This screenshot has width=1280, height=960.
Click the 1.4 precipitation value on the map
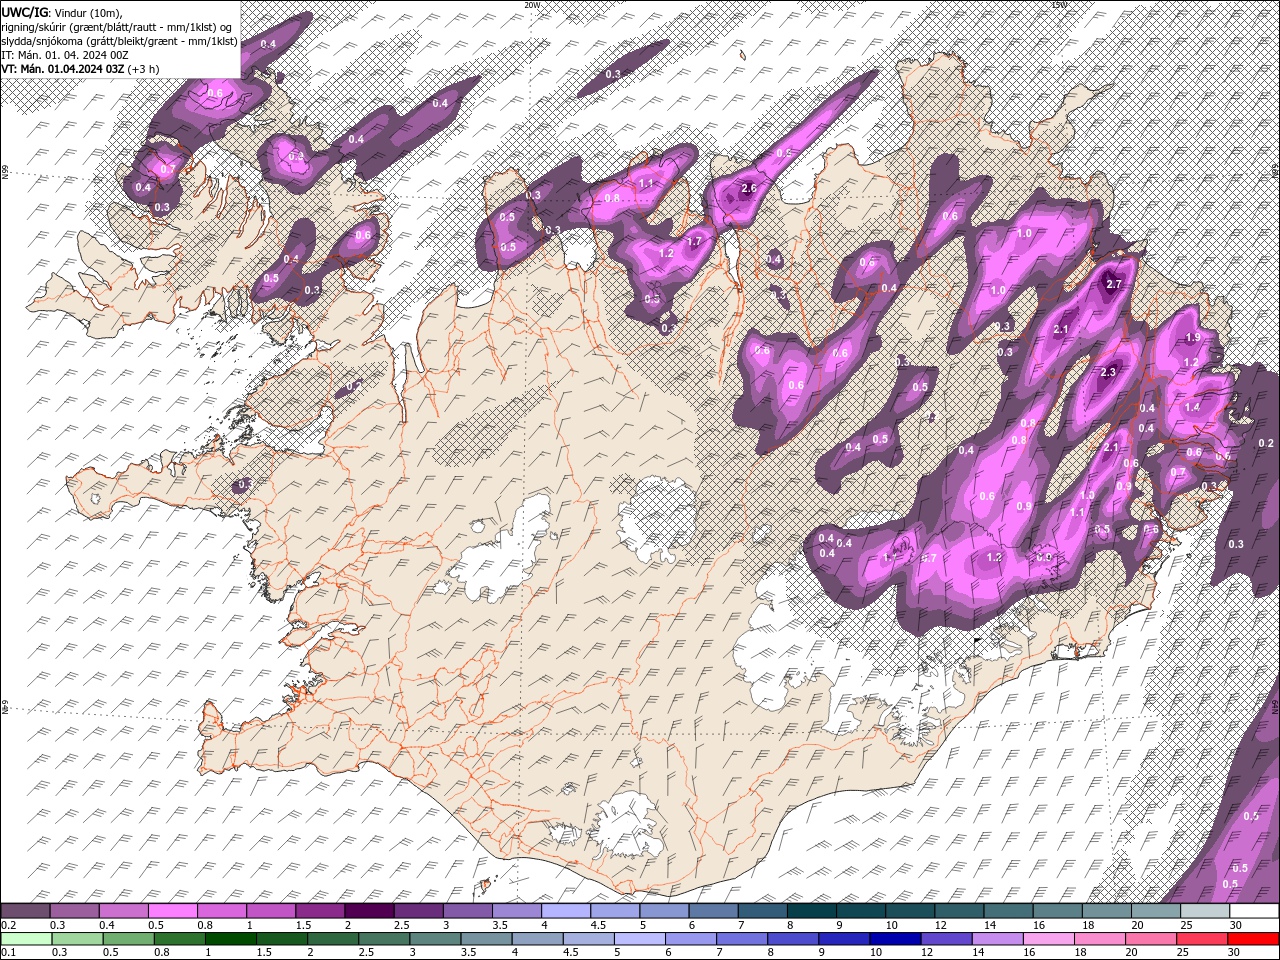pos(1191,407)
